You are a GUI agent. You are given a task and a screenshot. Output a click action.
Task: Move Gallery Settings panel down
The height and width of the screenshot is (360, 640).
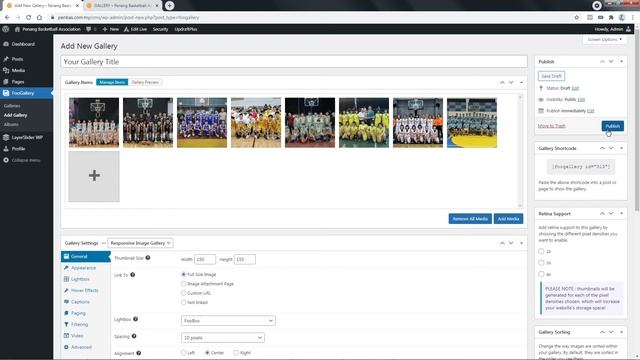[511, 243]
